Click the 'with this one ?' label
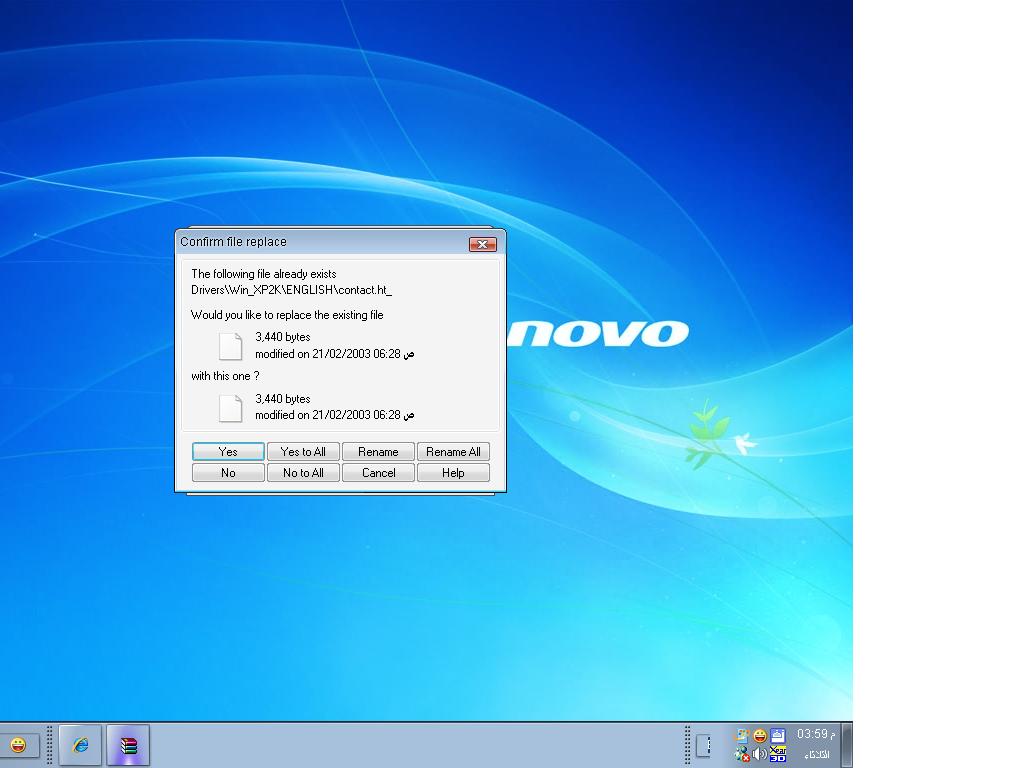Viewport: 1024px width, 768px height. pos(225,376)
